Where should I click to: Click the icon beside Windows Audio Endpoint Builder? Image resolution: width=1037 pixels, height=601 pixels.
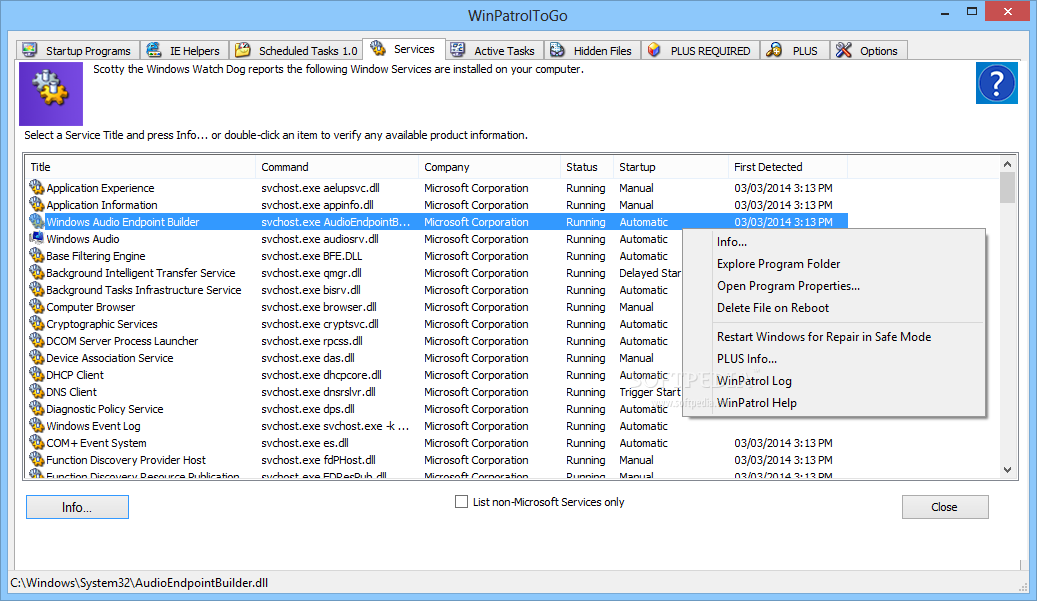36,222
